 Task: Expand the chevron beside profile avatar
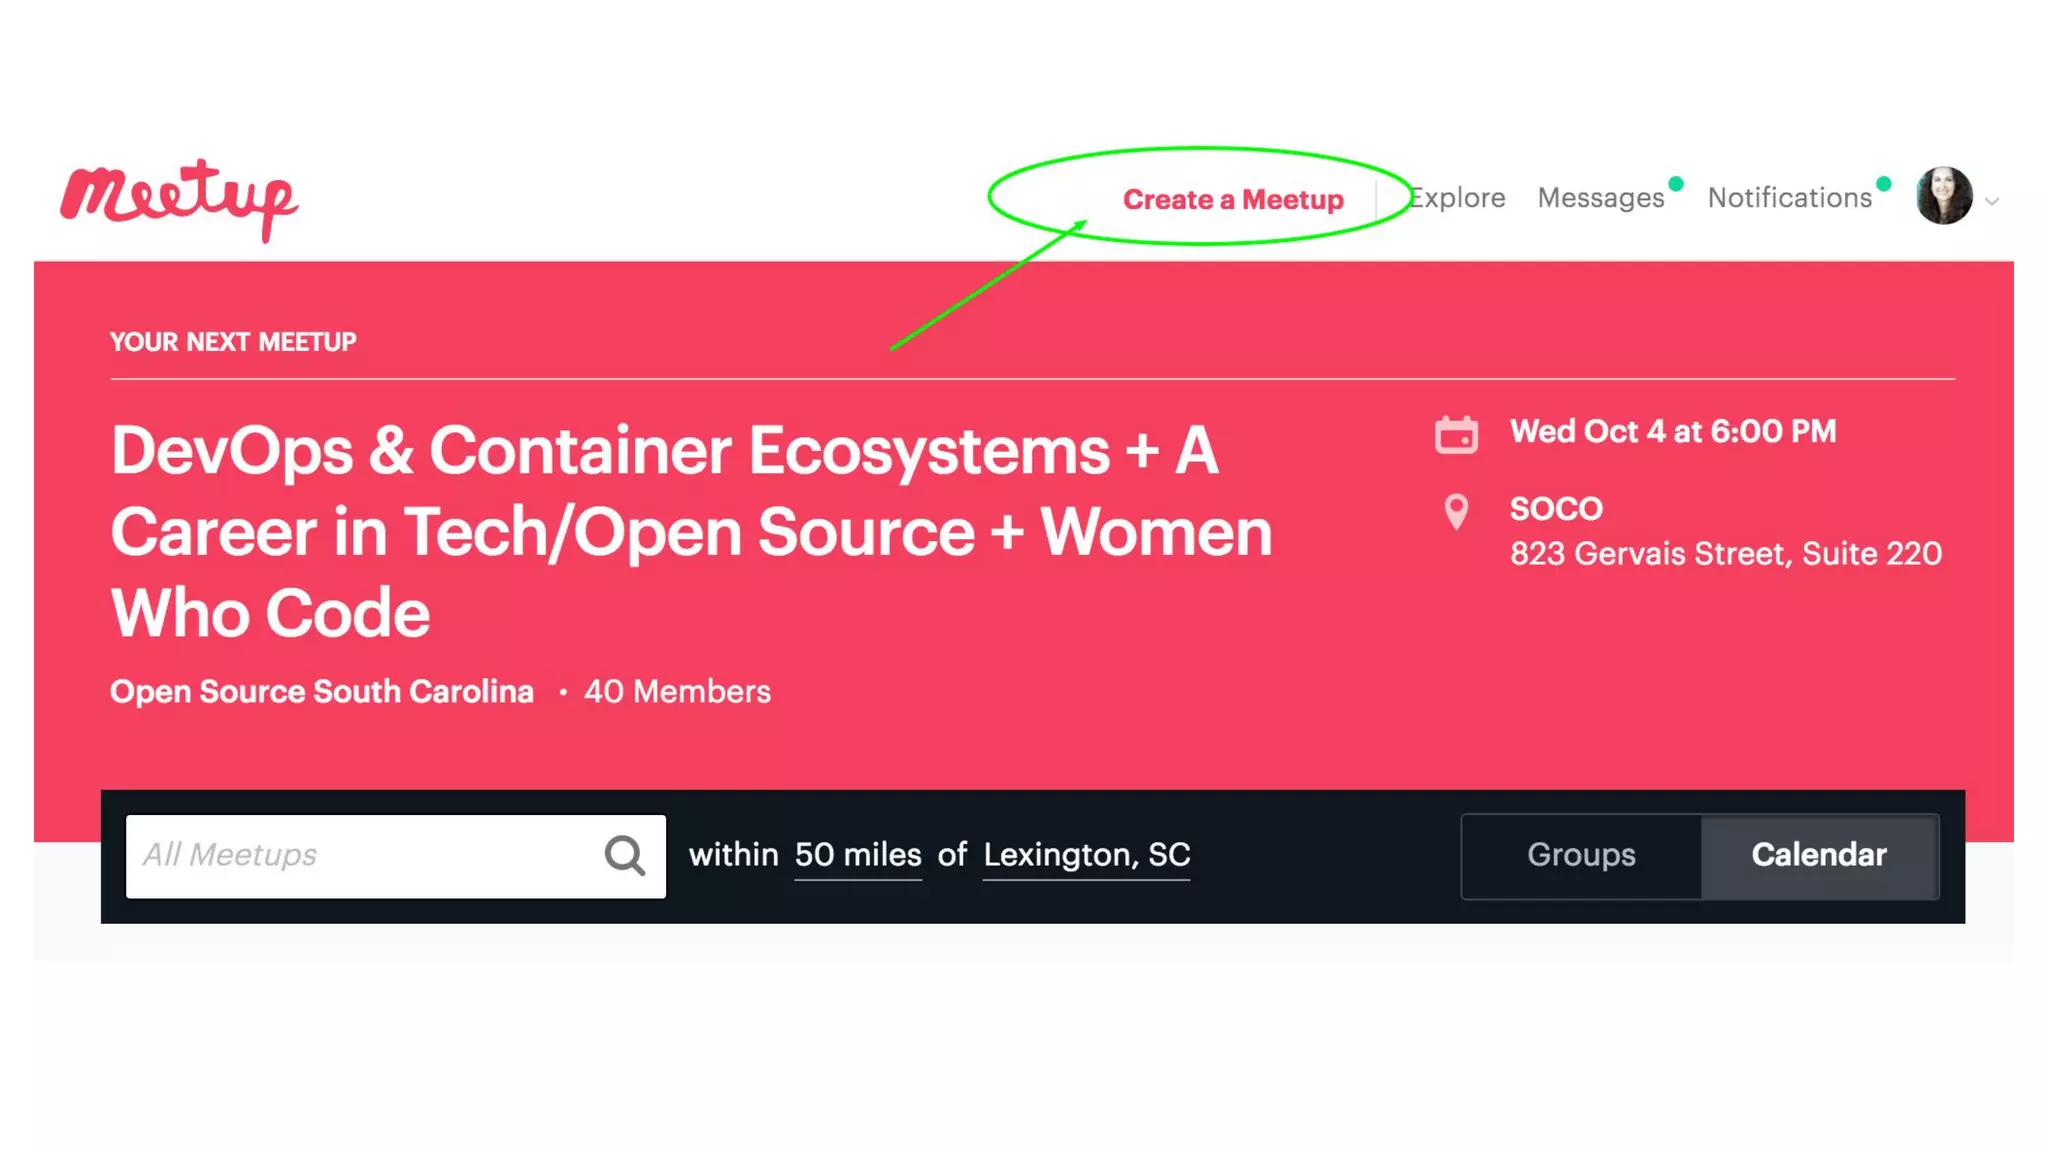coord(1992,201)
